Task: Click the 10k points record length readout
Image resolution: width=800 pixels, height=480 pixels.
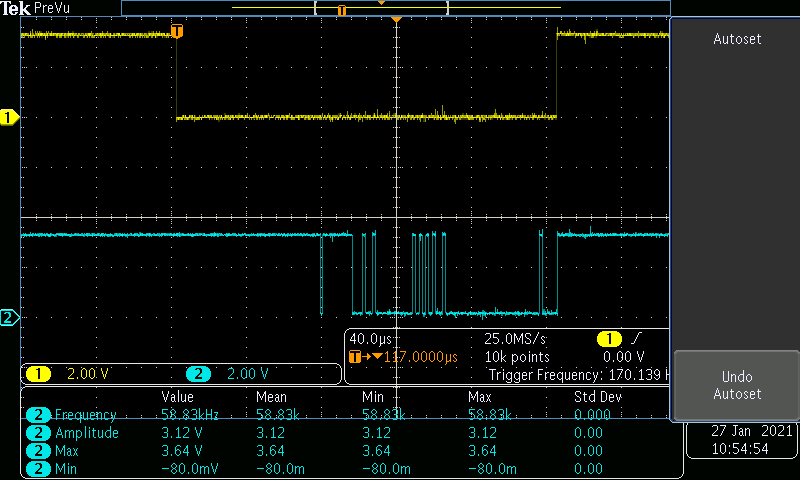Action: pos(517,357)
